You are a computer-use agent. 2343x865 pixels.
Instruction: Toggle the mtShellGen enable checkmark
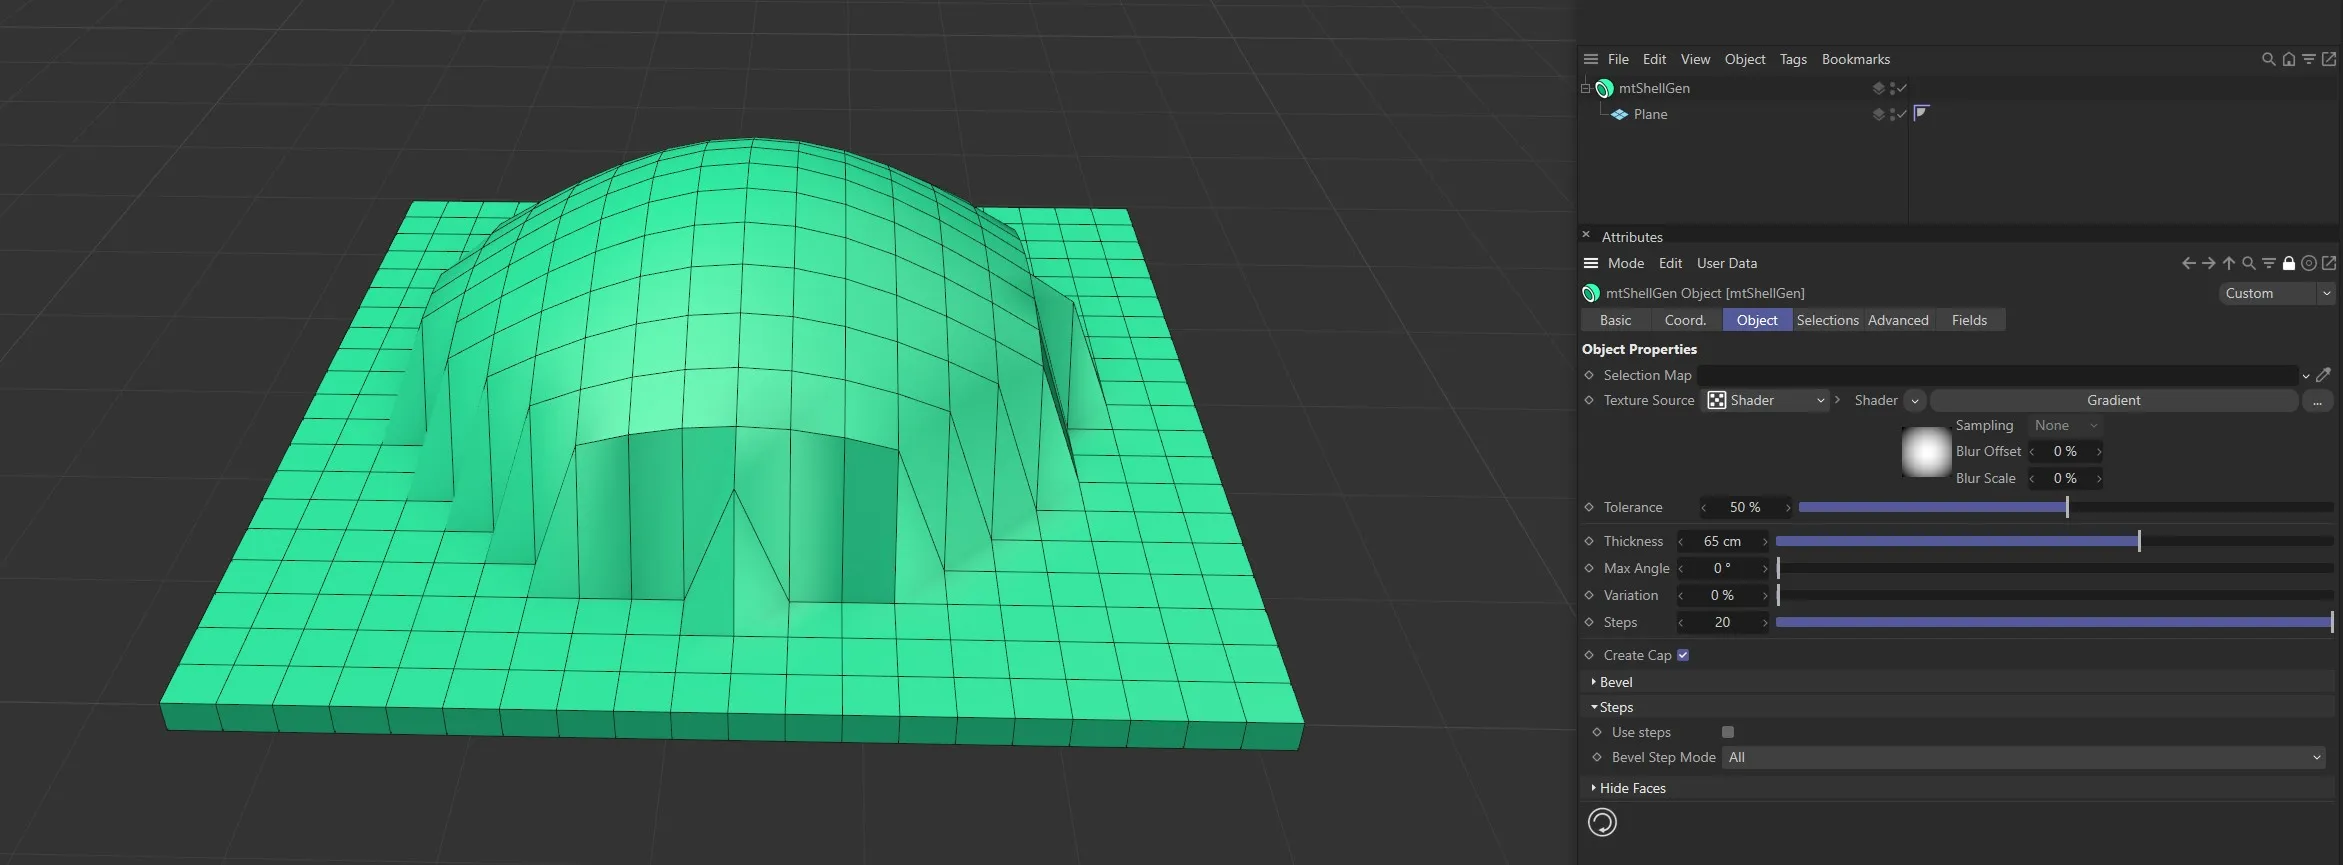(1901, 88)
